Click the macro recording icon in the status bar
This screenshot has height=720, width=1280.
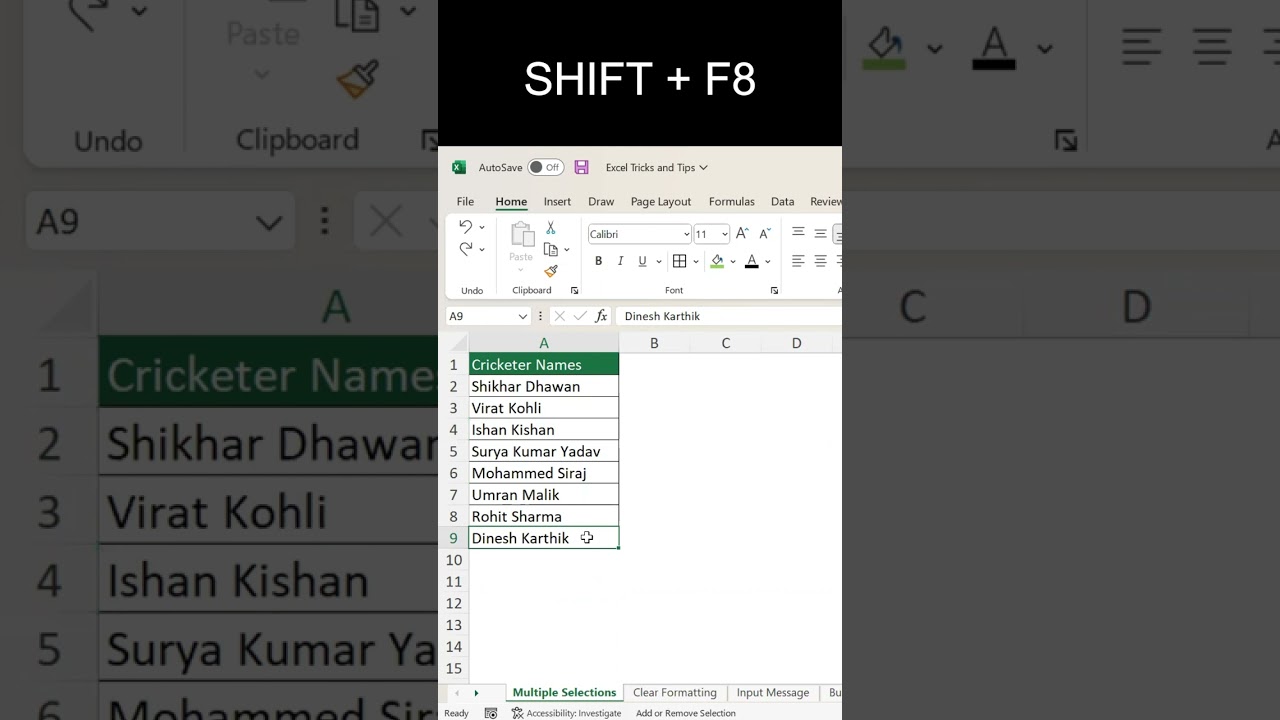(x=491, y=713)
